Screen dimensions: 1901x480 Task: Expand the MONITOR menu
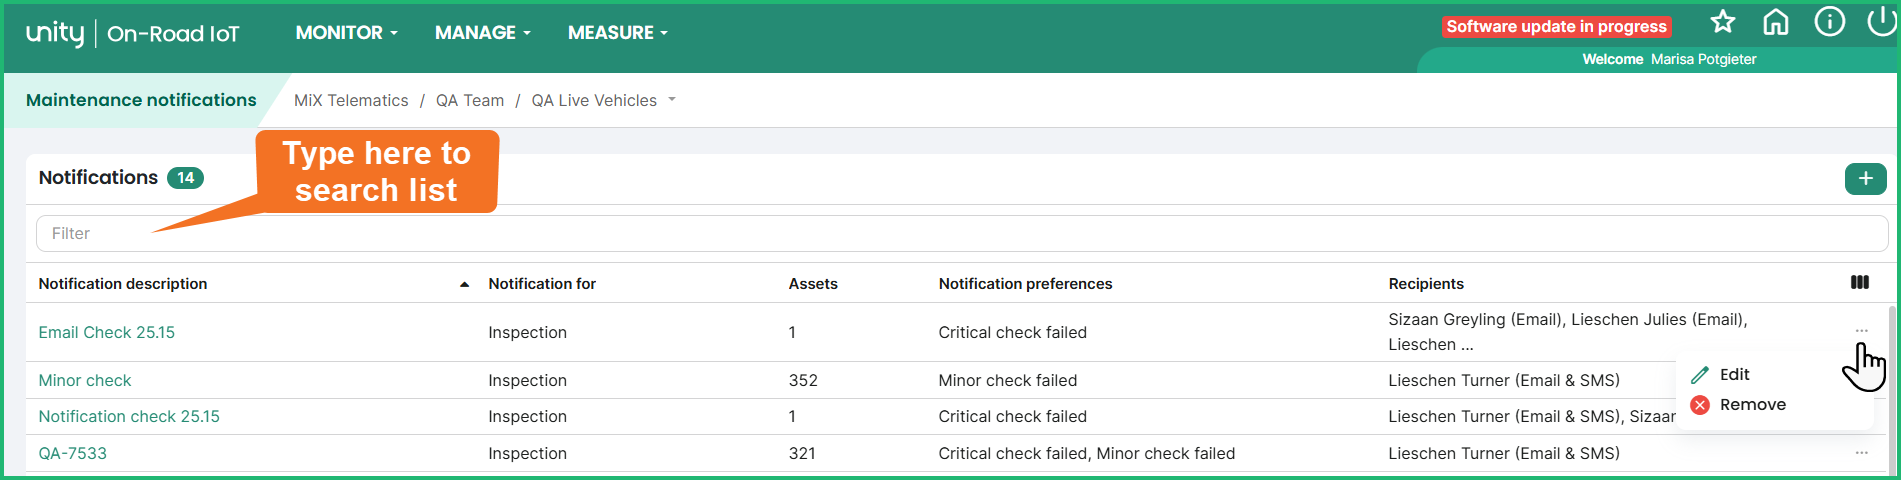[x=346, y=33]
